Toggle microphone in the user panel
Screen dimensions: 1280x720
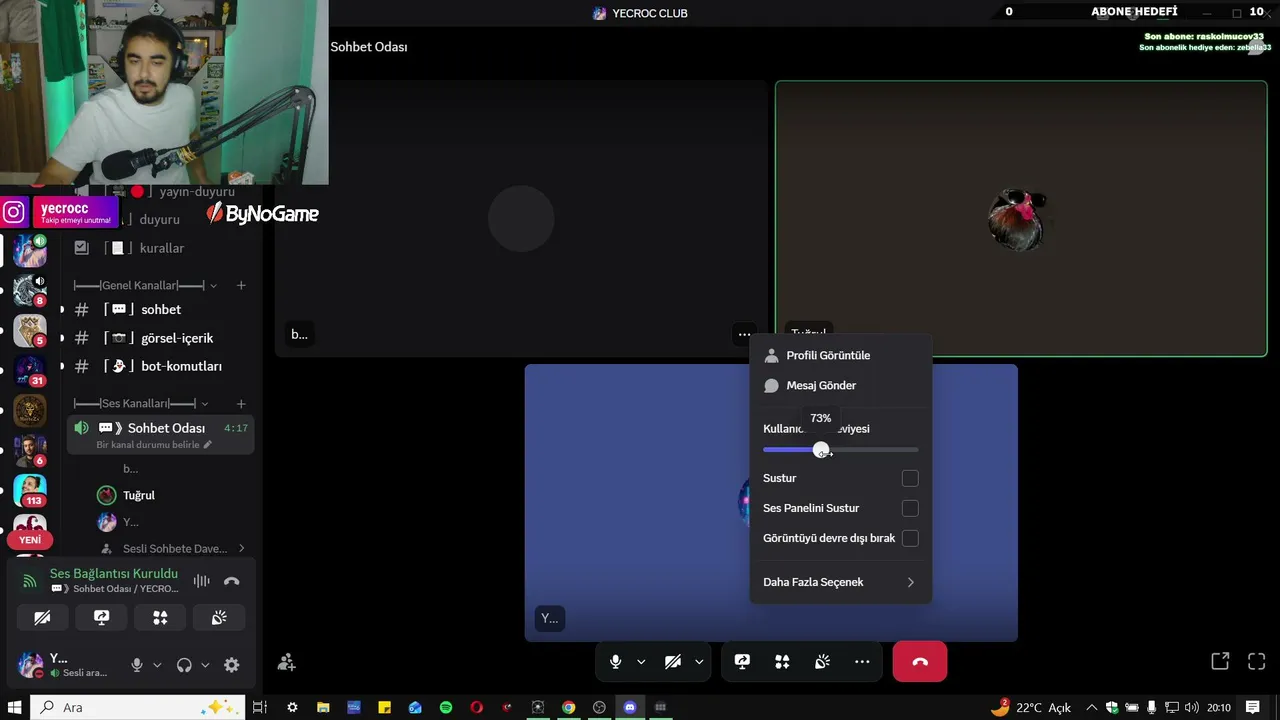point(137,665)
